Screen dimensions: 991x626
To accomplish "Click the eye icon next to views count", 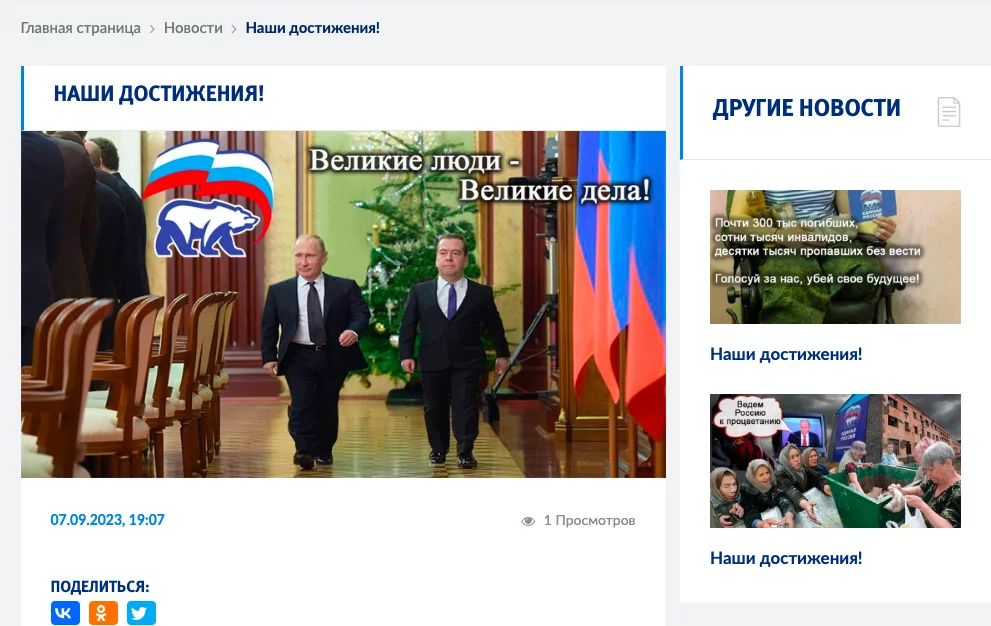I will tap(528, 521).
